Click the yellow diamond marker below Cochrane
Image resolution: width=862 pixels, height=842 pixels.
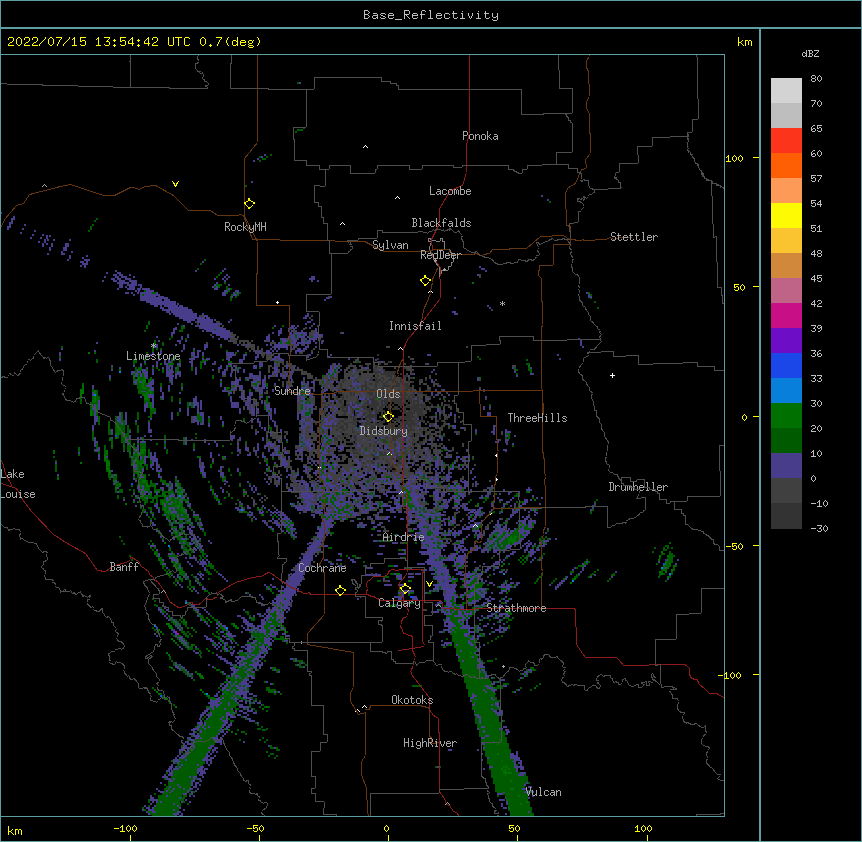click(341, 590)
